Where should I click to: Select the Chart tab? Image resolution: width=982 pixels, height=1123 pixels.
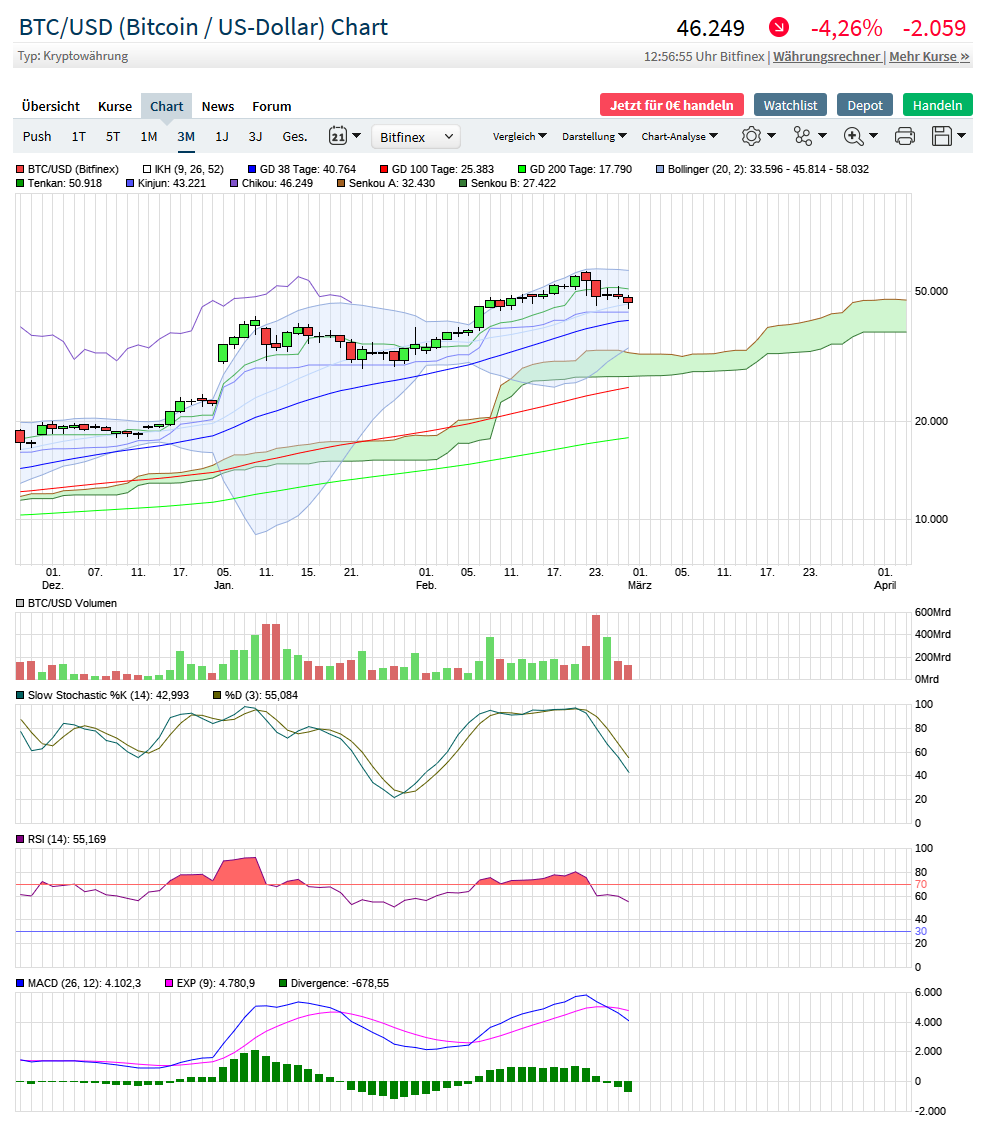[166, 106]
